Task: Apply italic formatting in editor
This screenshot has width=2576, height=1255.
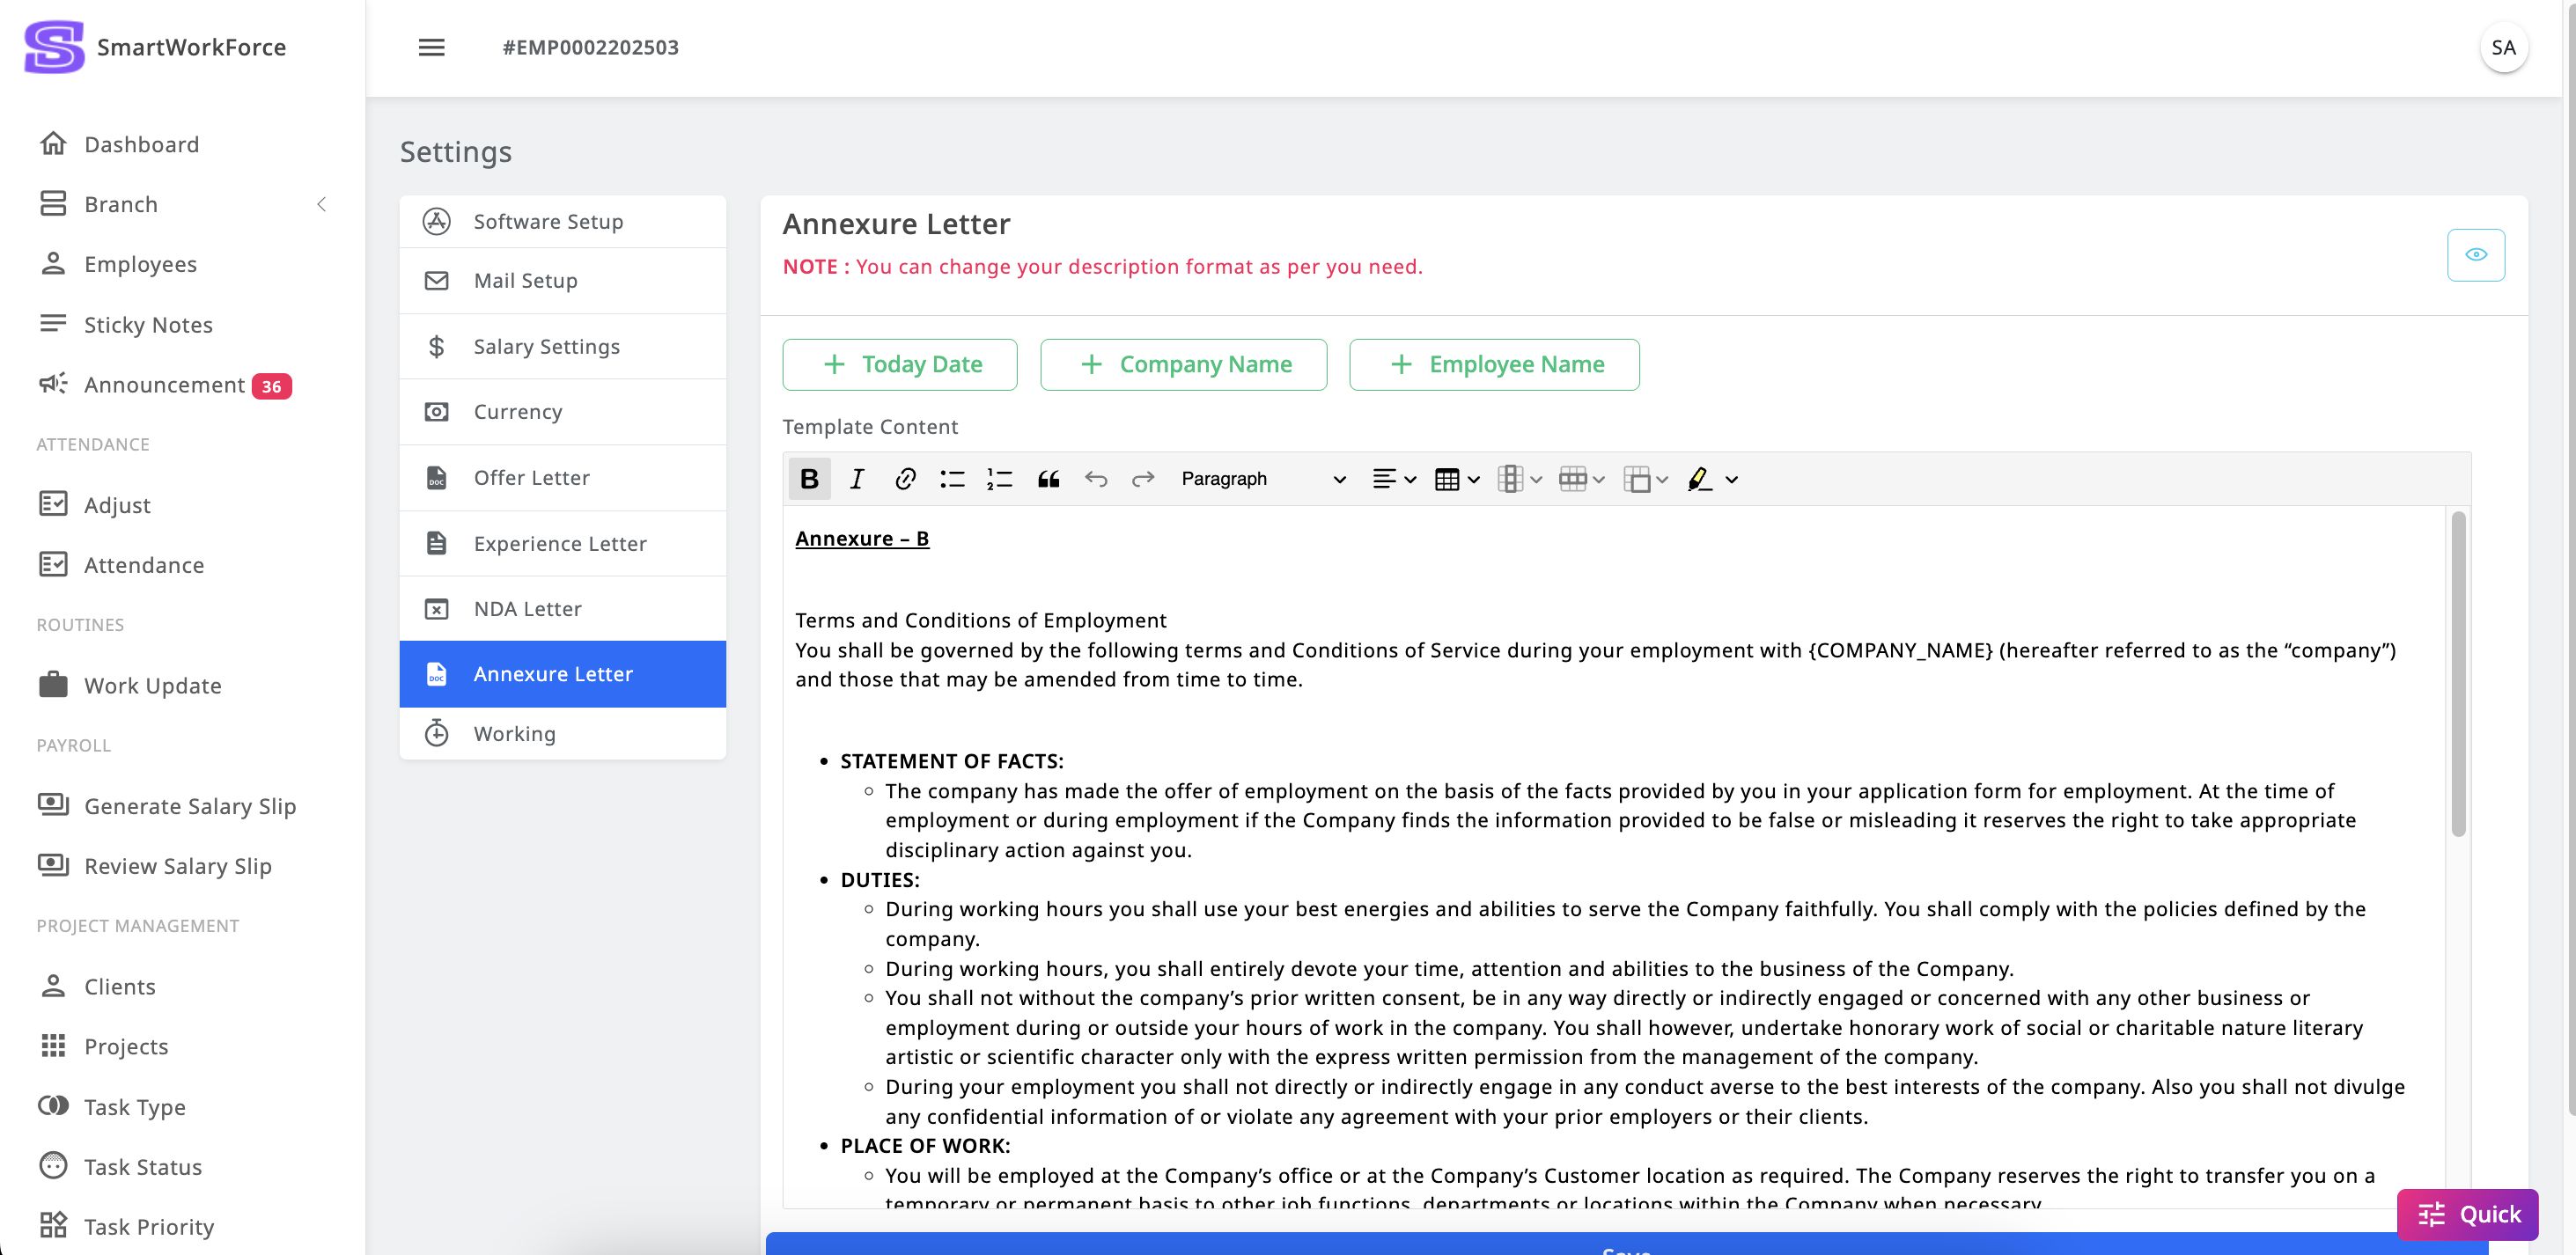Action: (857, 479)
